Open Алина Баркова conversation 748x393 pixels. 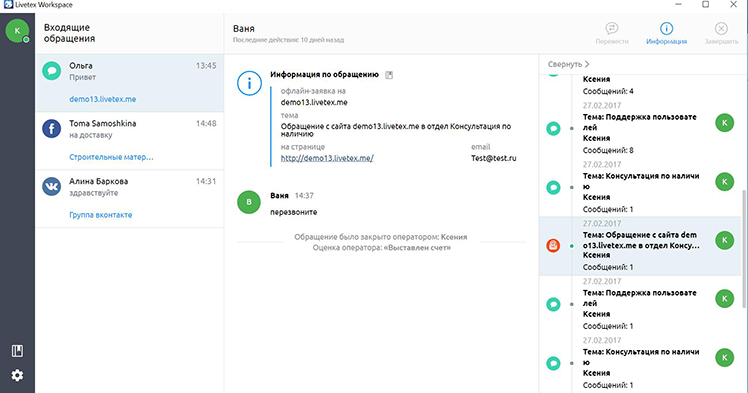(130, 198)
